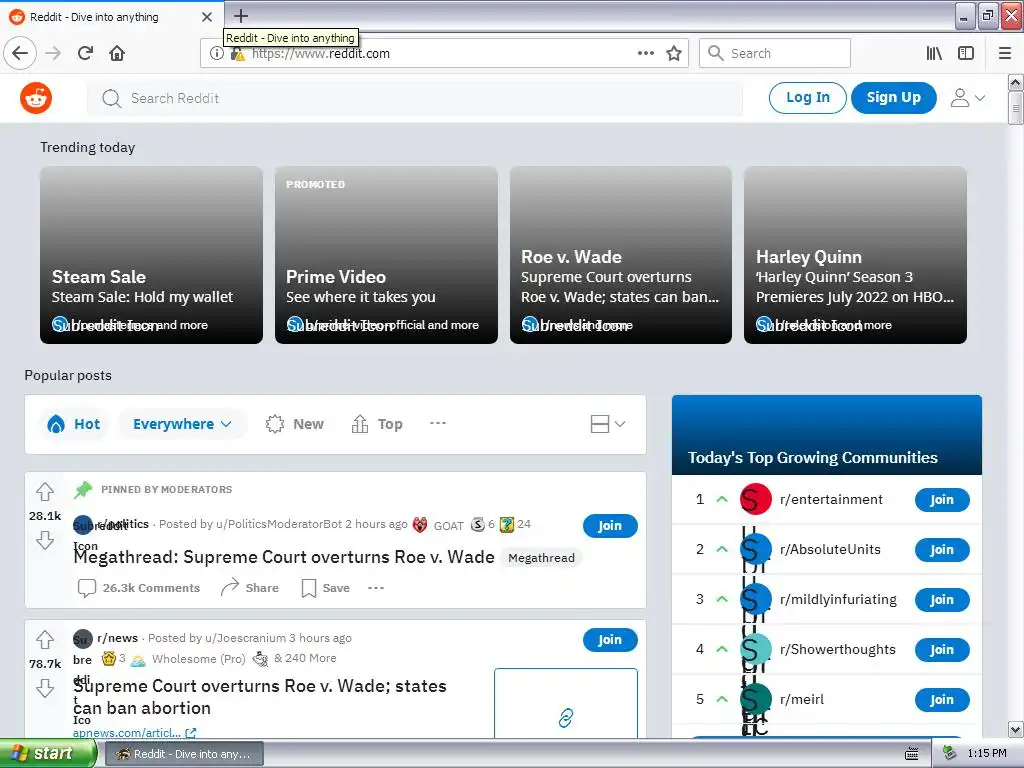Click page scrollbar down arrow
The width and height of the screenshot is (1024, 768).
point(1015,729)
